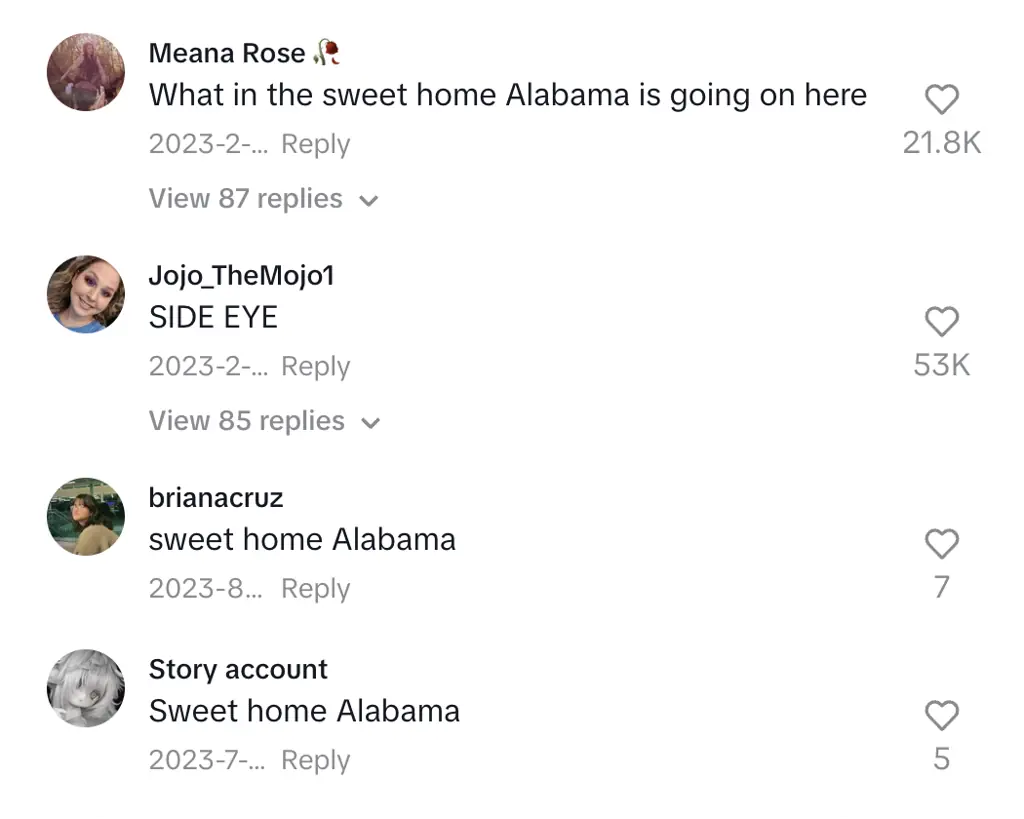
Task: Click chevron next to 85 replies
Action: [x=370, y=423]
